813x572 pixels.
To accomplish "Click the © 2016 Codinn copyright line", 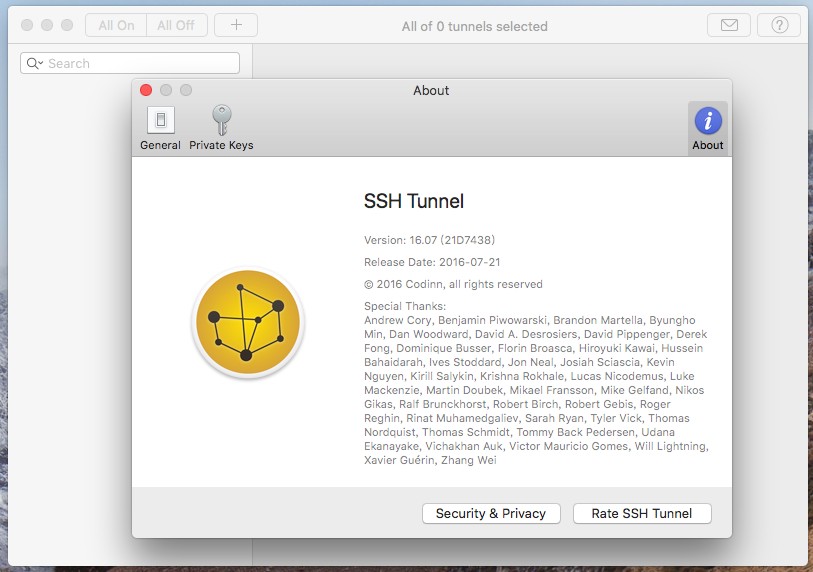I will (x=453, y=284).
